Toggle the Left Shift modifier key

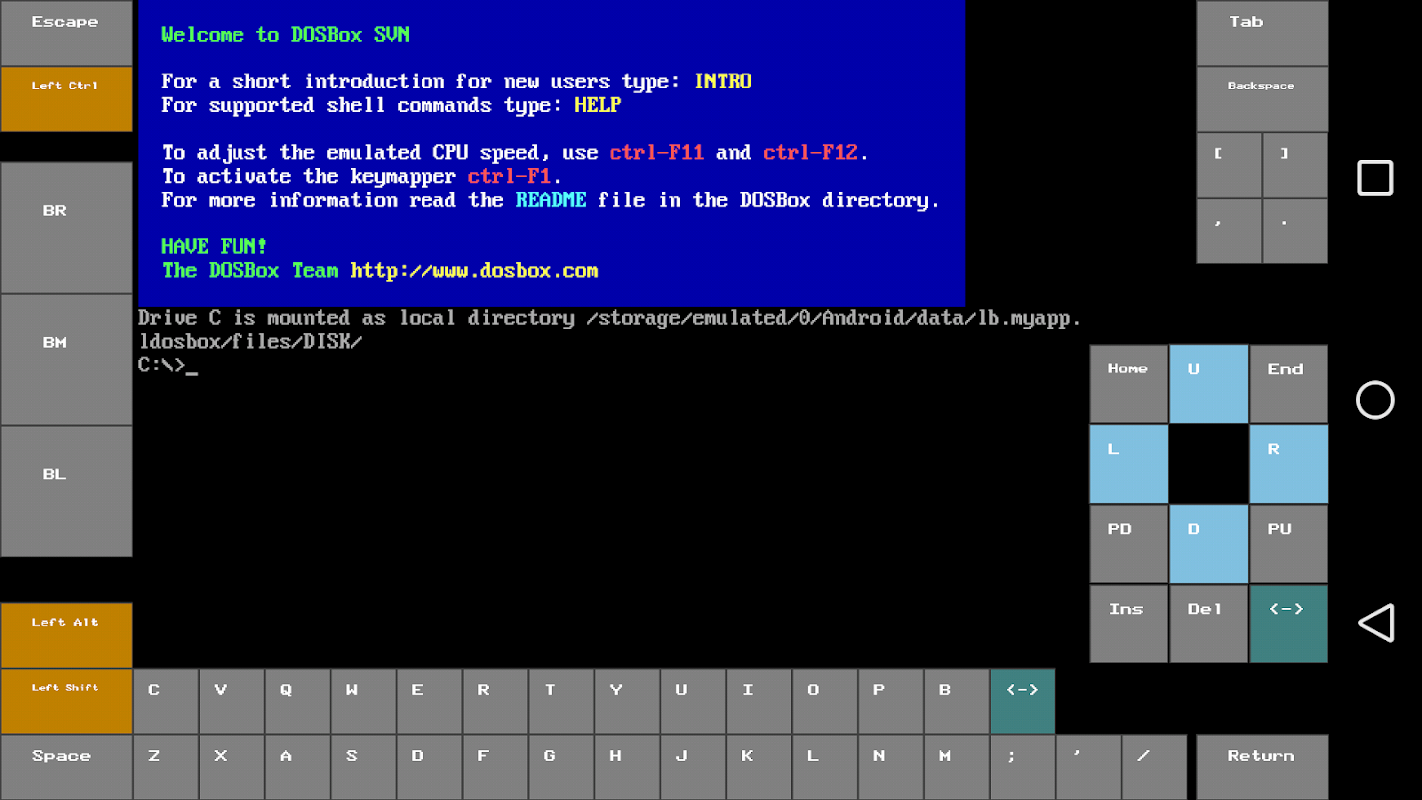coord(66,701)
